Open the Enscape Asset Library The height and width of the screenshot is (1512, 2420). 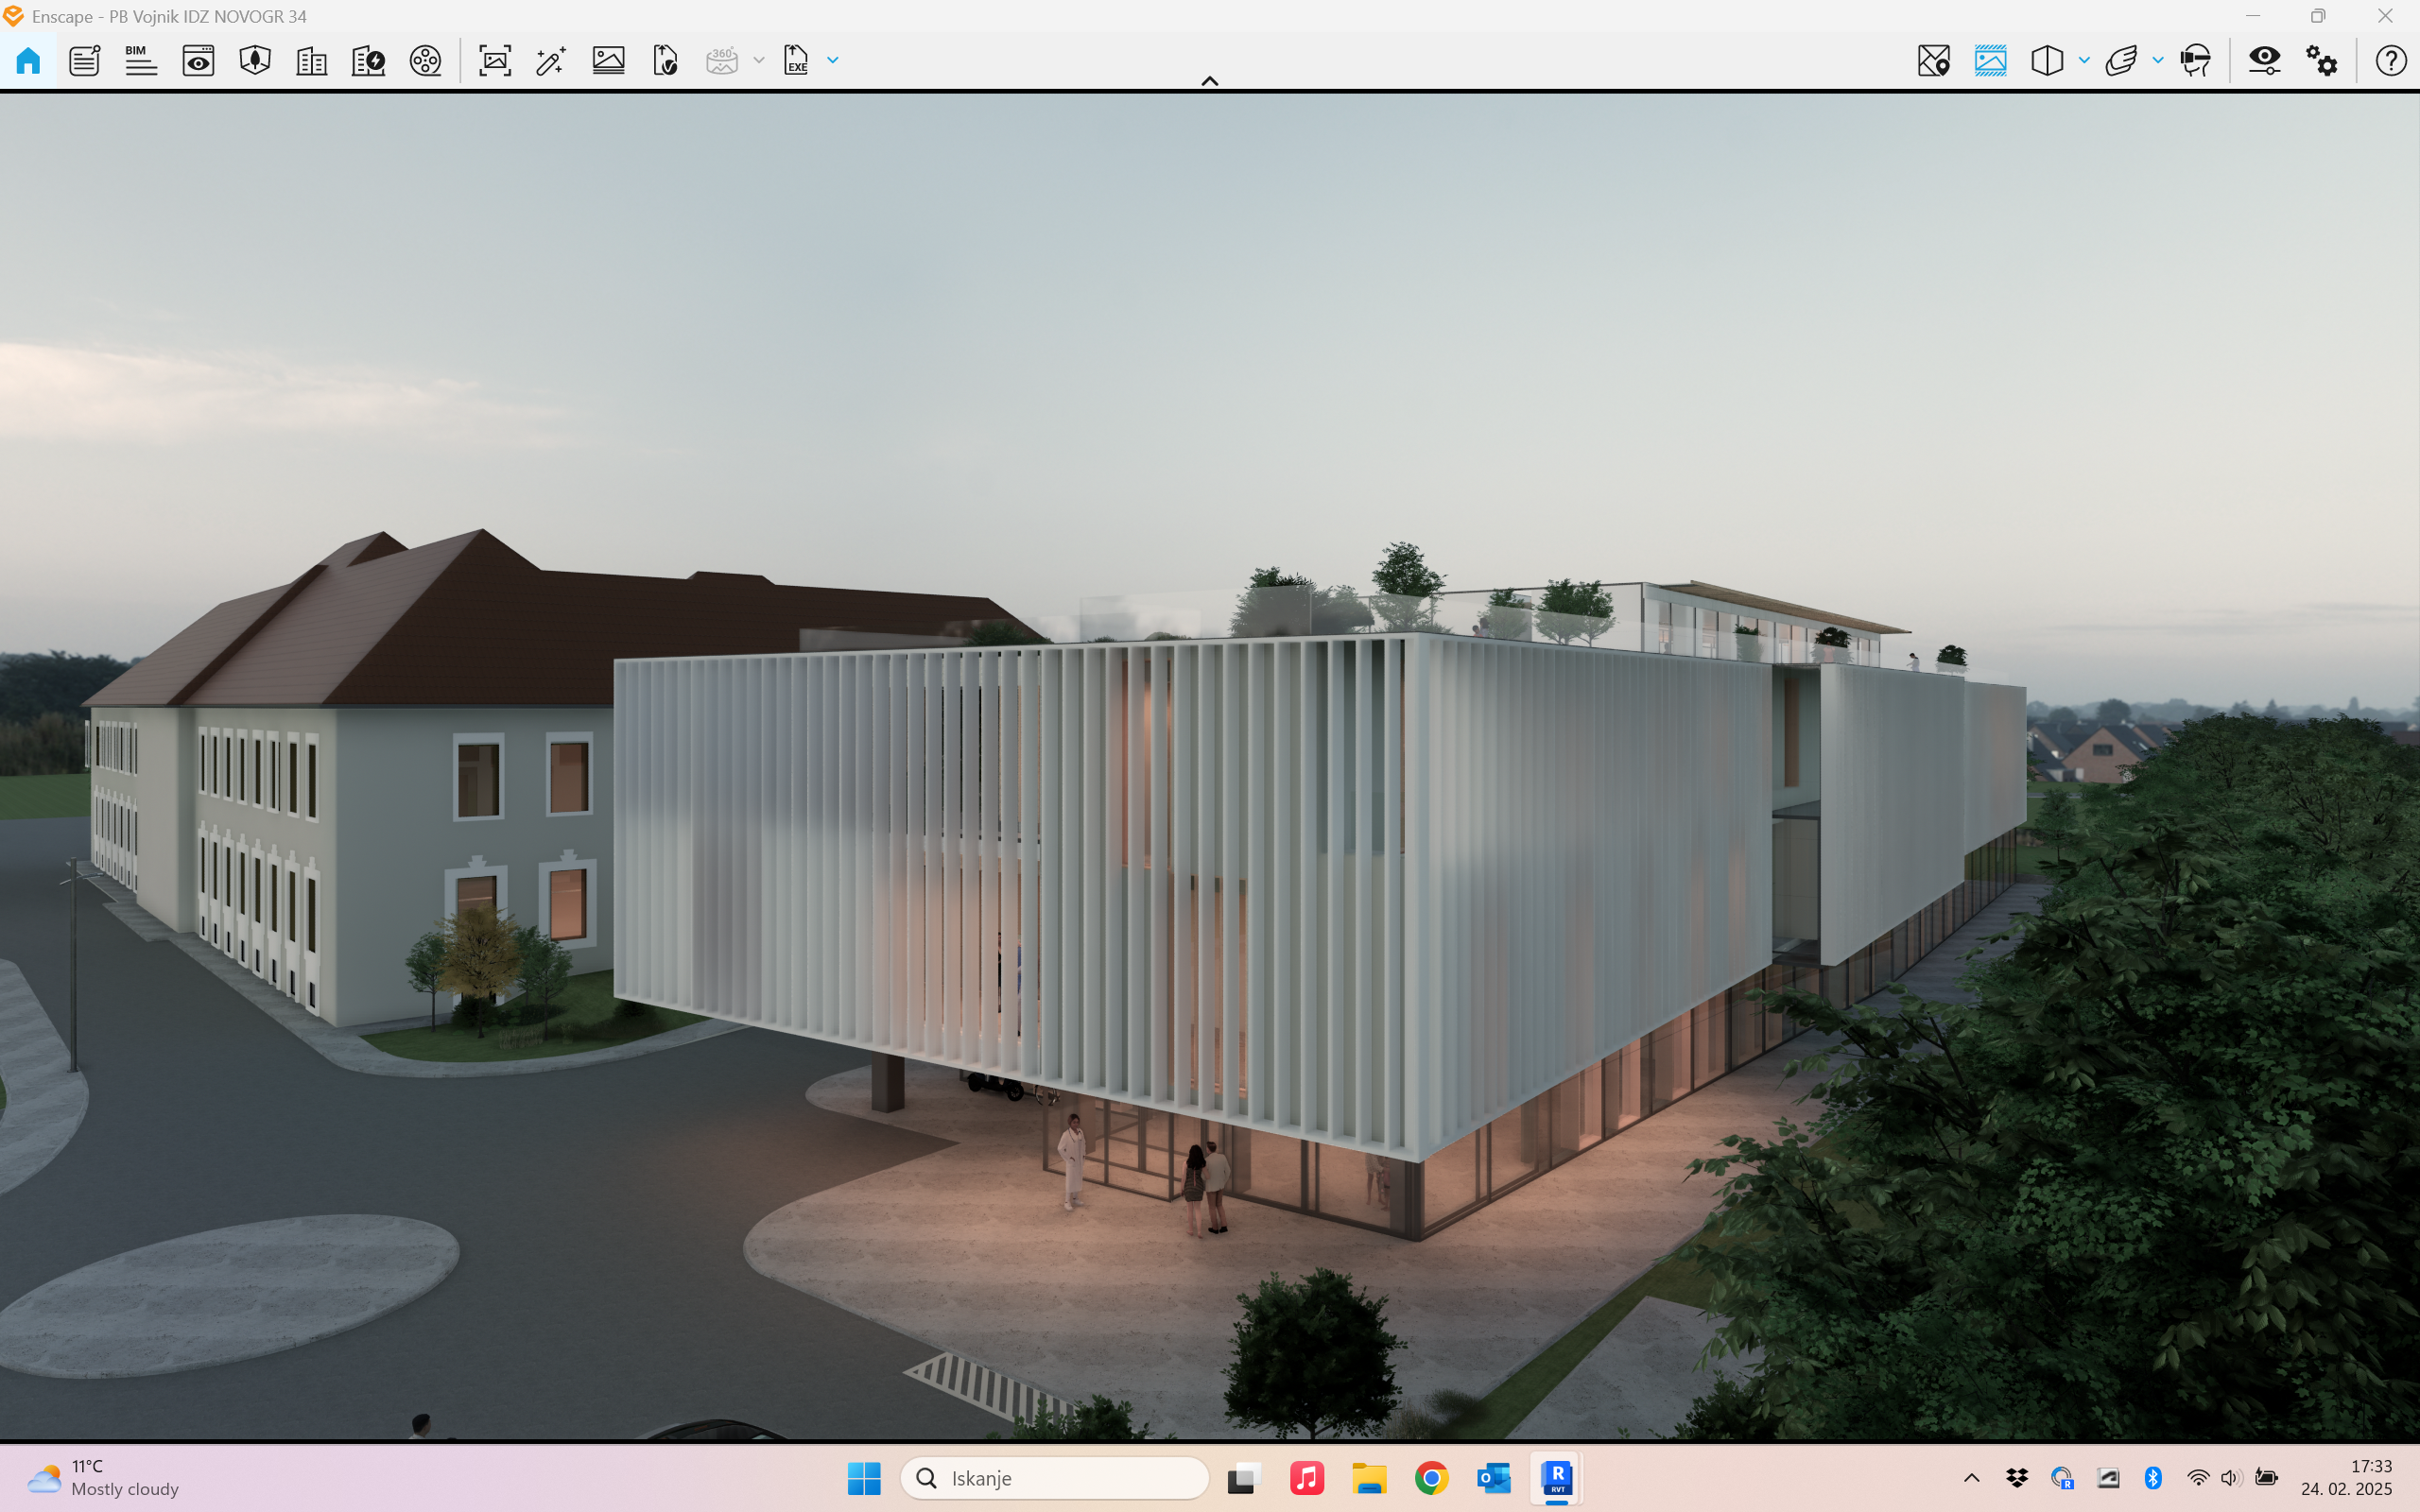pyautogui.click(x=255, y=61)
